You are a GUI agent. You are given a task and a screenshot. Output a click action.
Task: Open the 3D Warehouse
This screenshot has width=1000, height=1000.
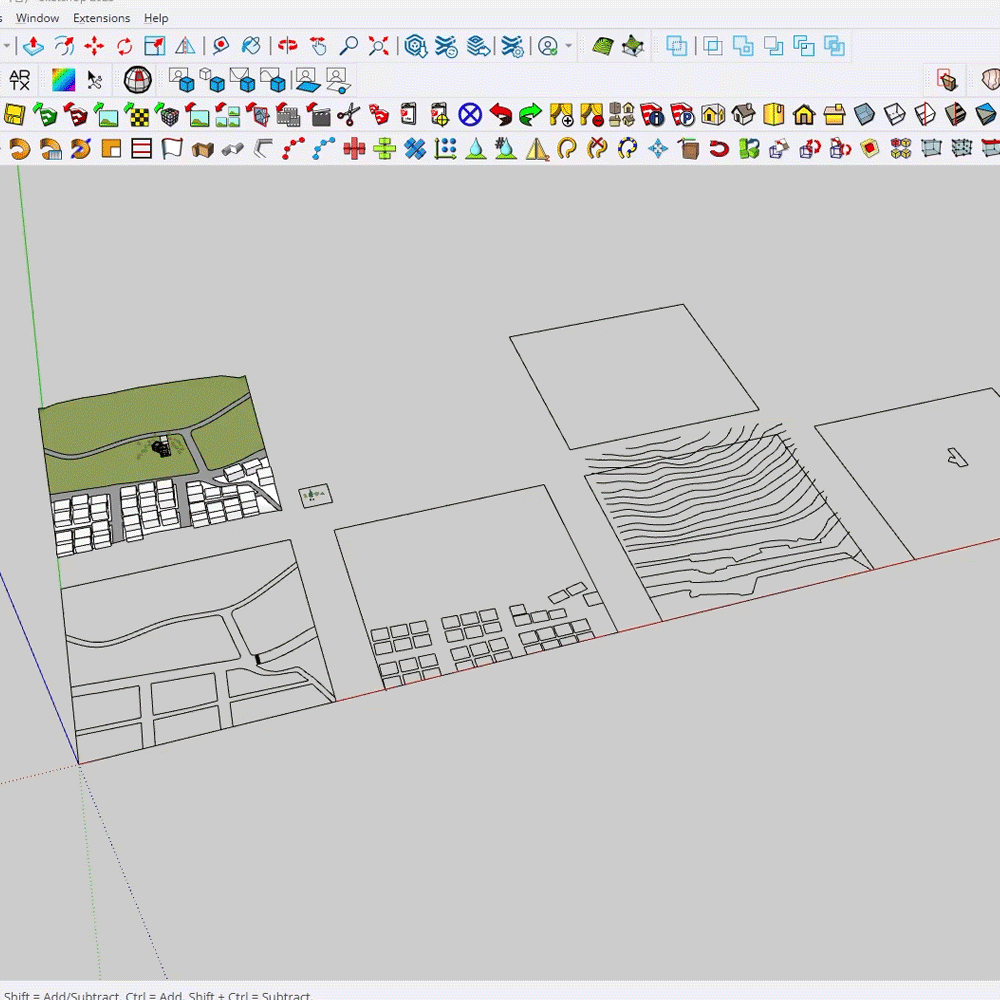click(x=416, y=46)
